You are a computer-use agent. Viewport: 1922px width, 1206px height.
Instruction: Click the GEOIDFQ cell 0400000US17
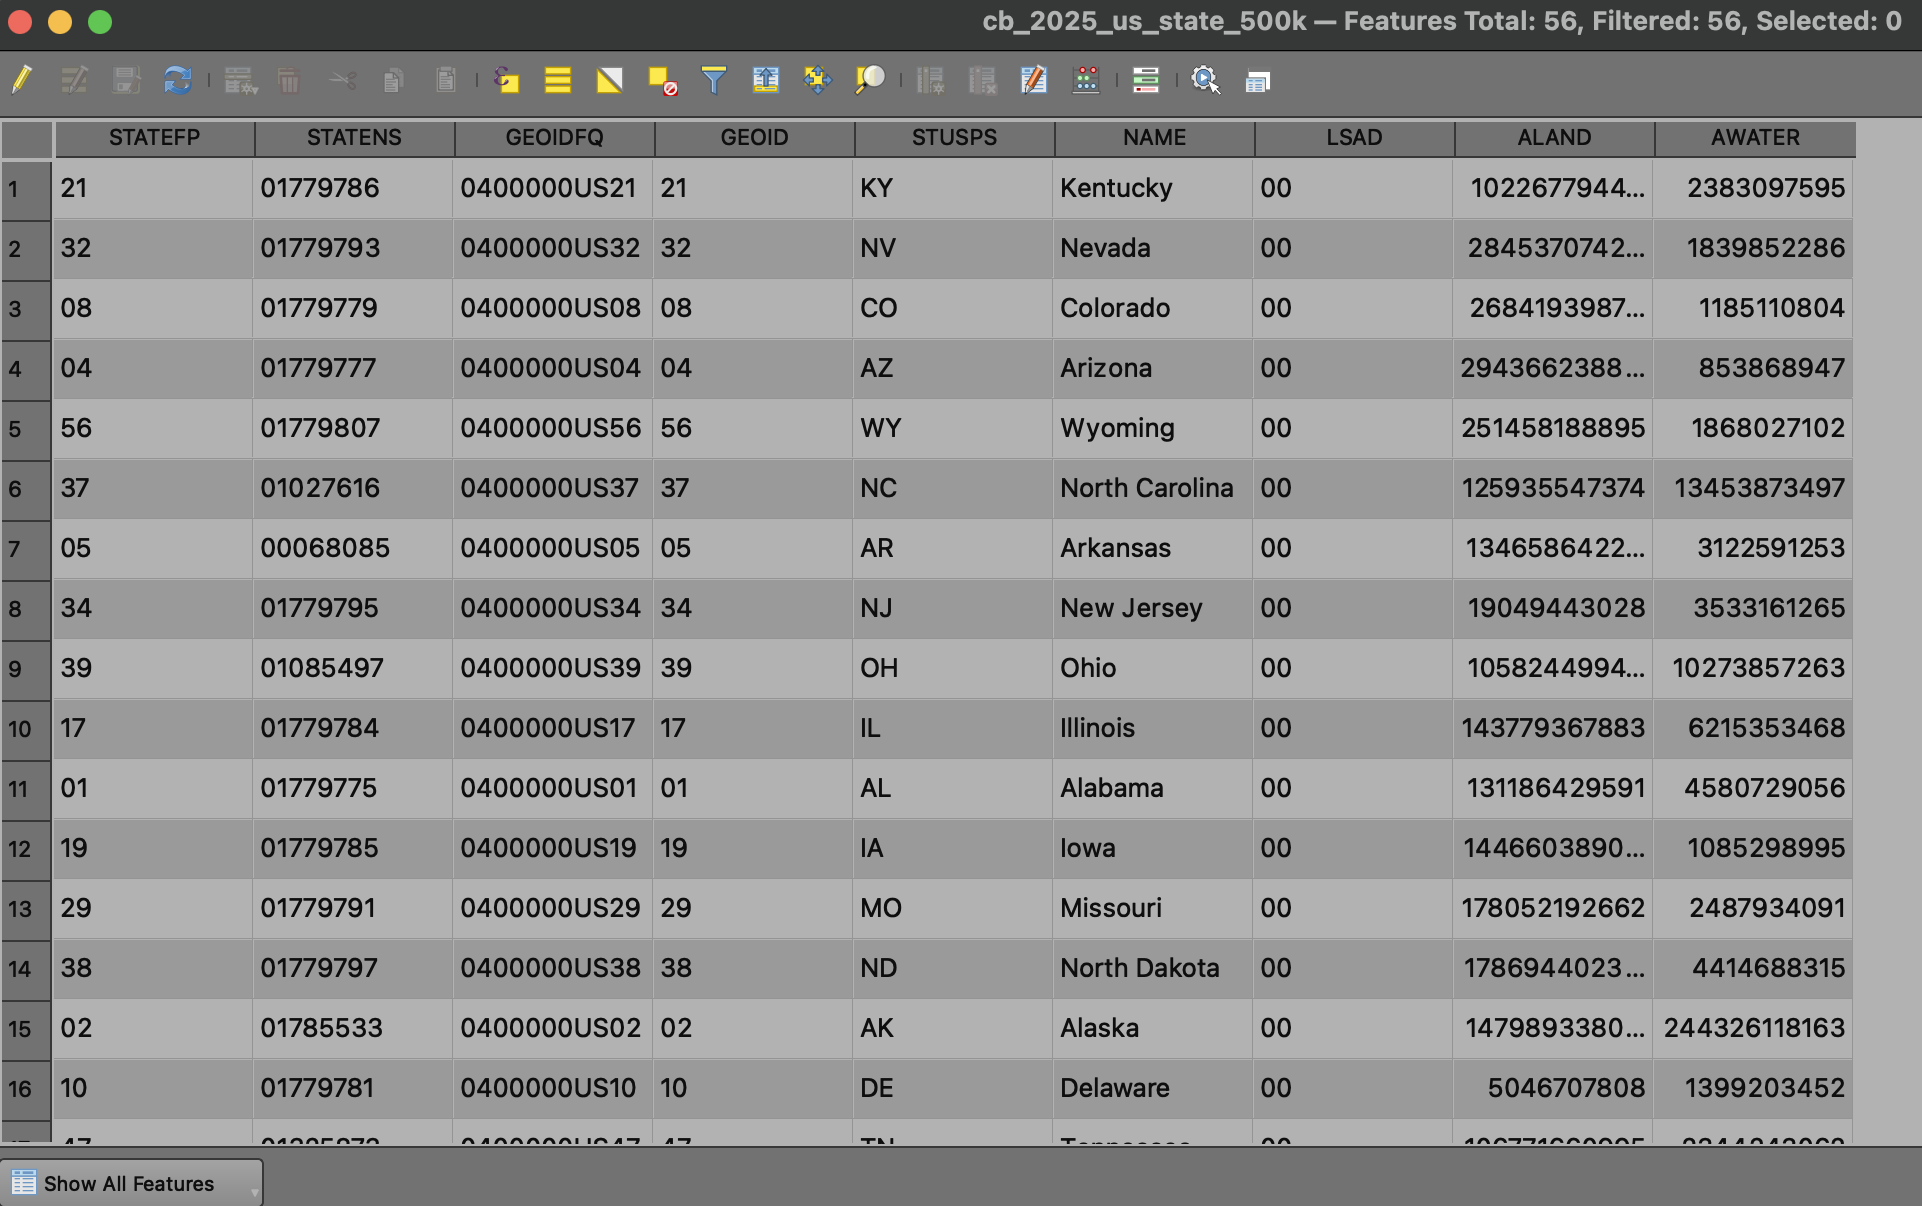553,728
